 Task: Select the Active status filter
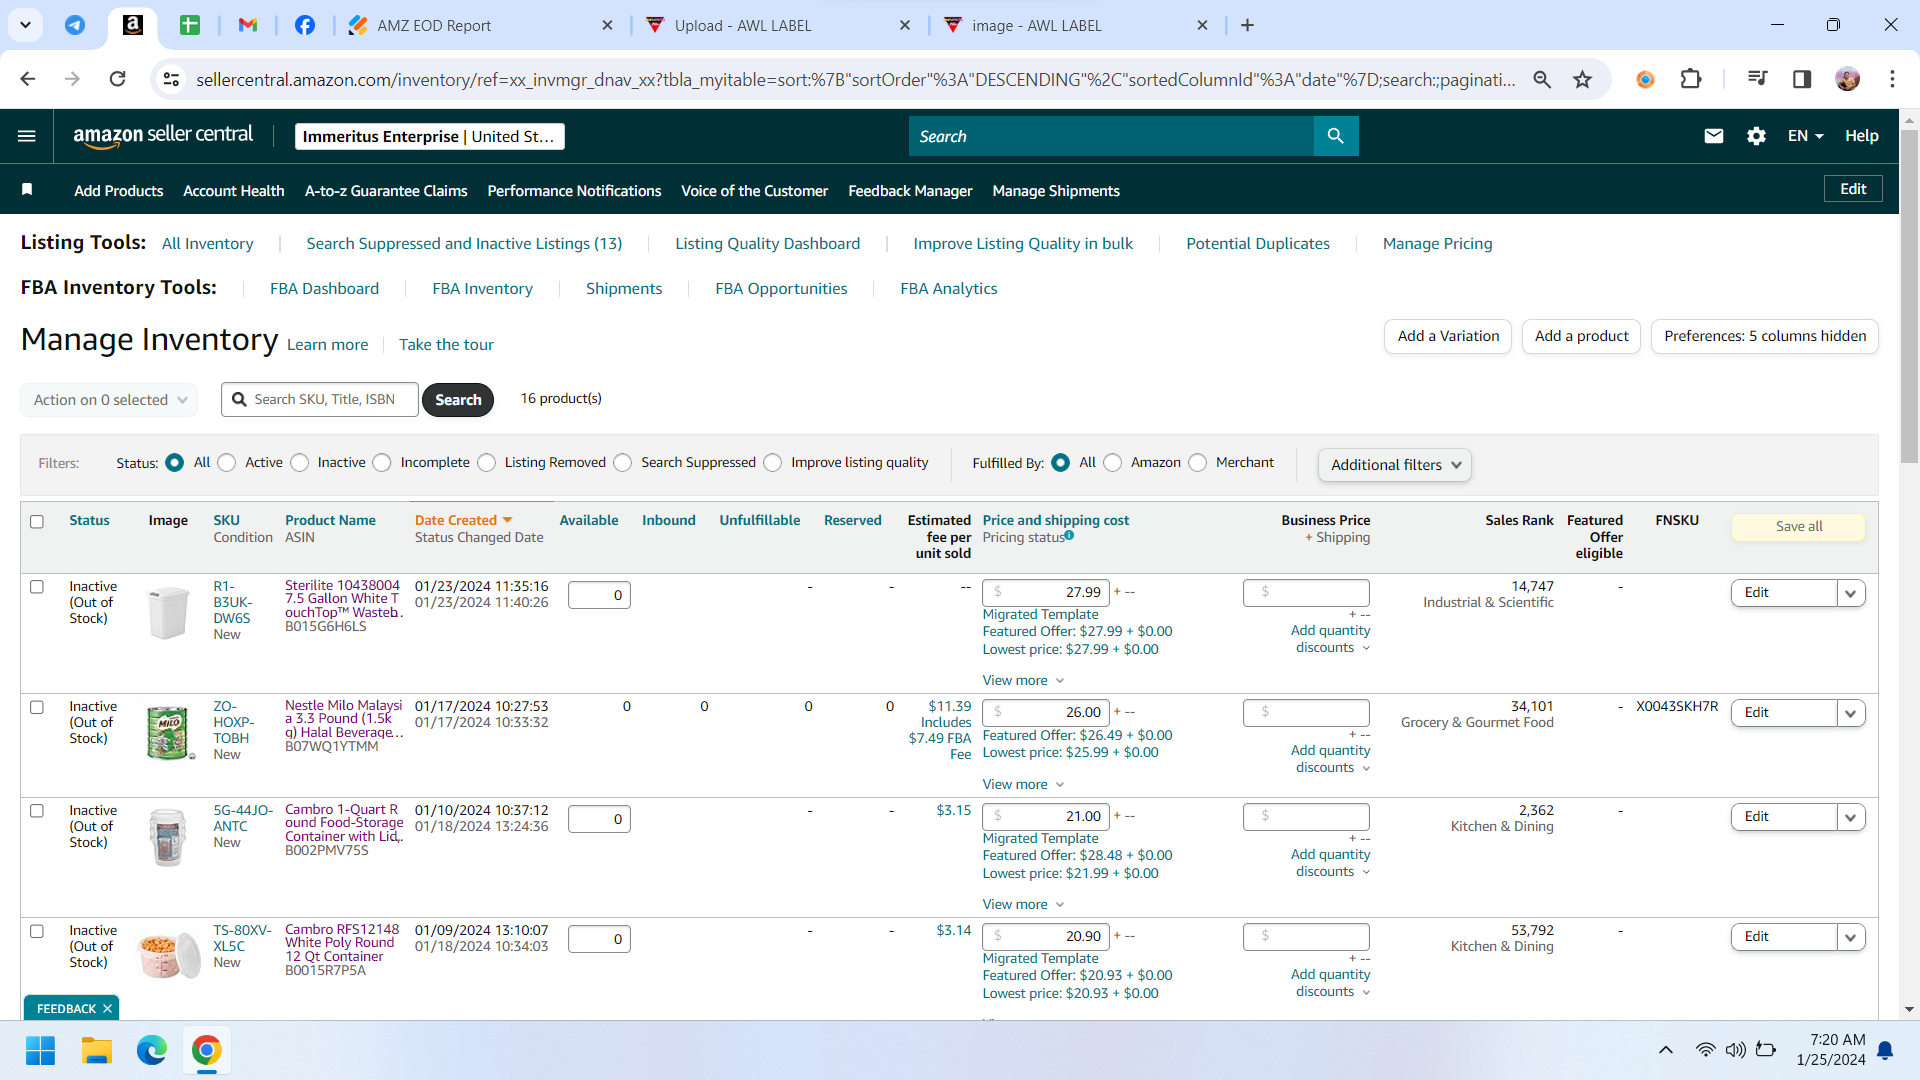point(227,462)
